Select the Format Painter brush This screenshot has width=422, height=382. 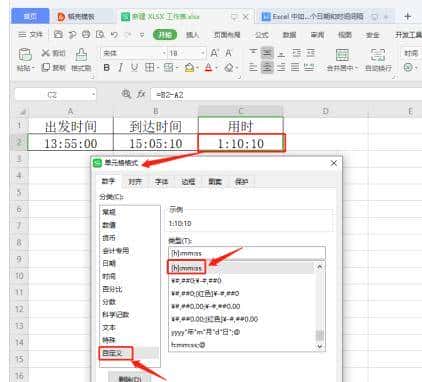coord(81,54)
